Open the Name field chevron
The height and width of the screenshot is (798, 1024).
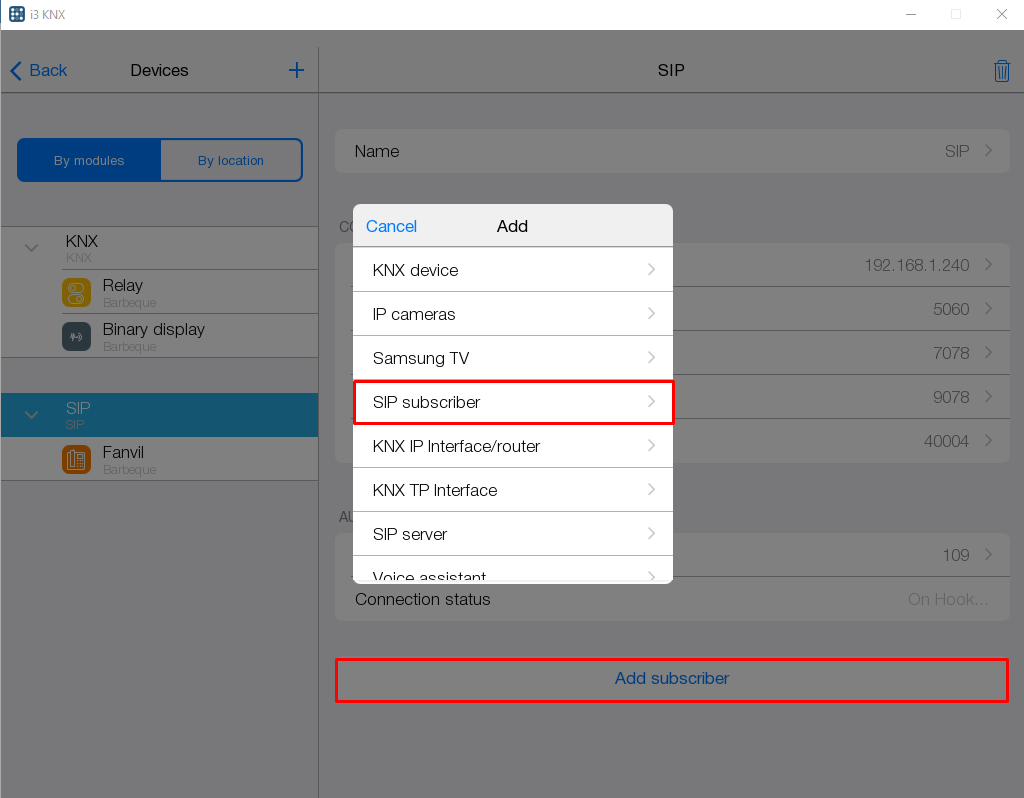(988, 151)
